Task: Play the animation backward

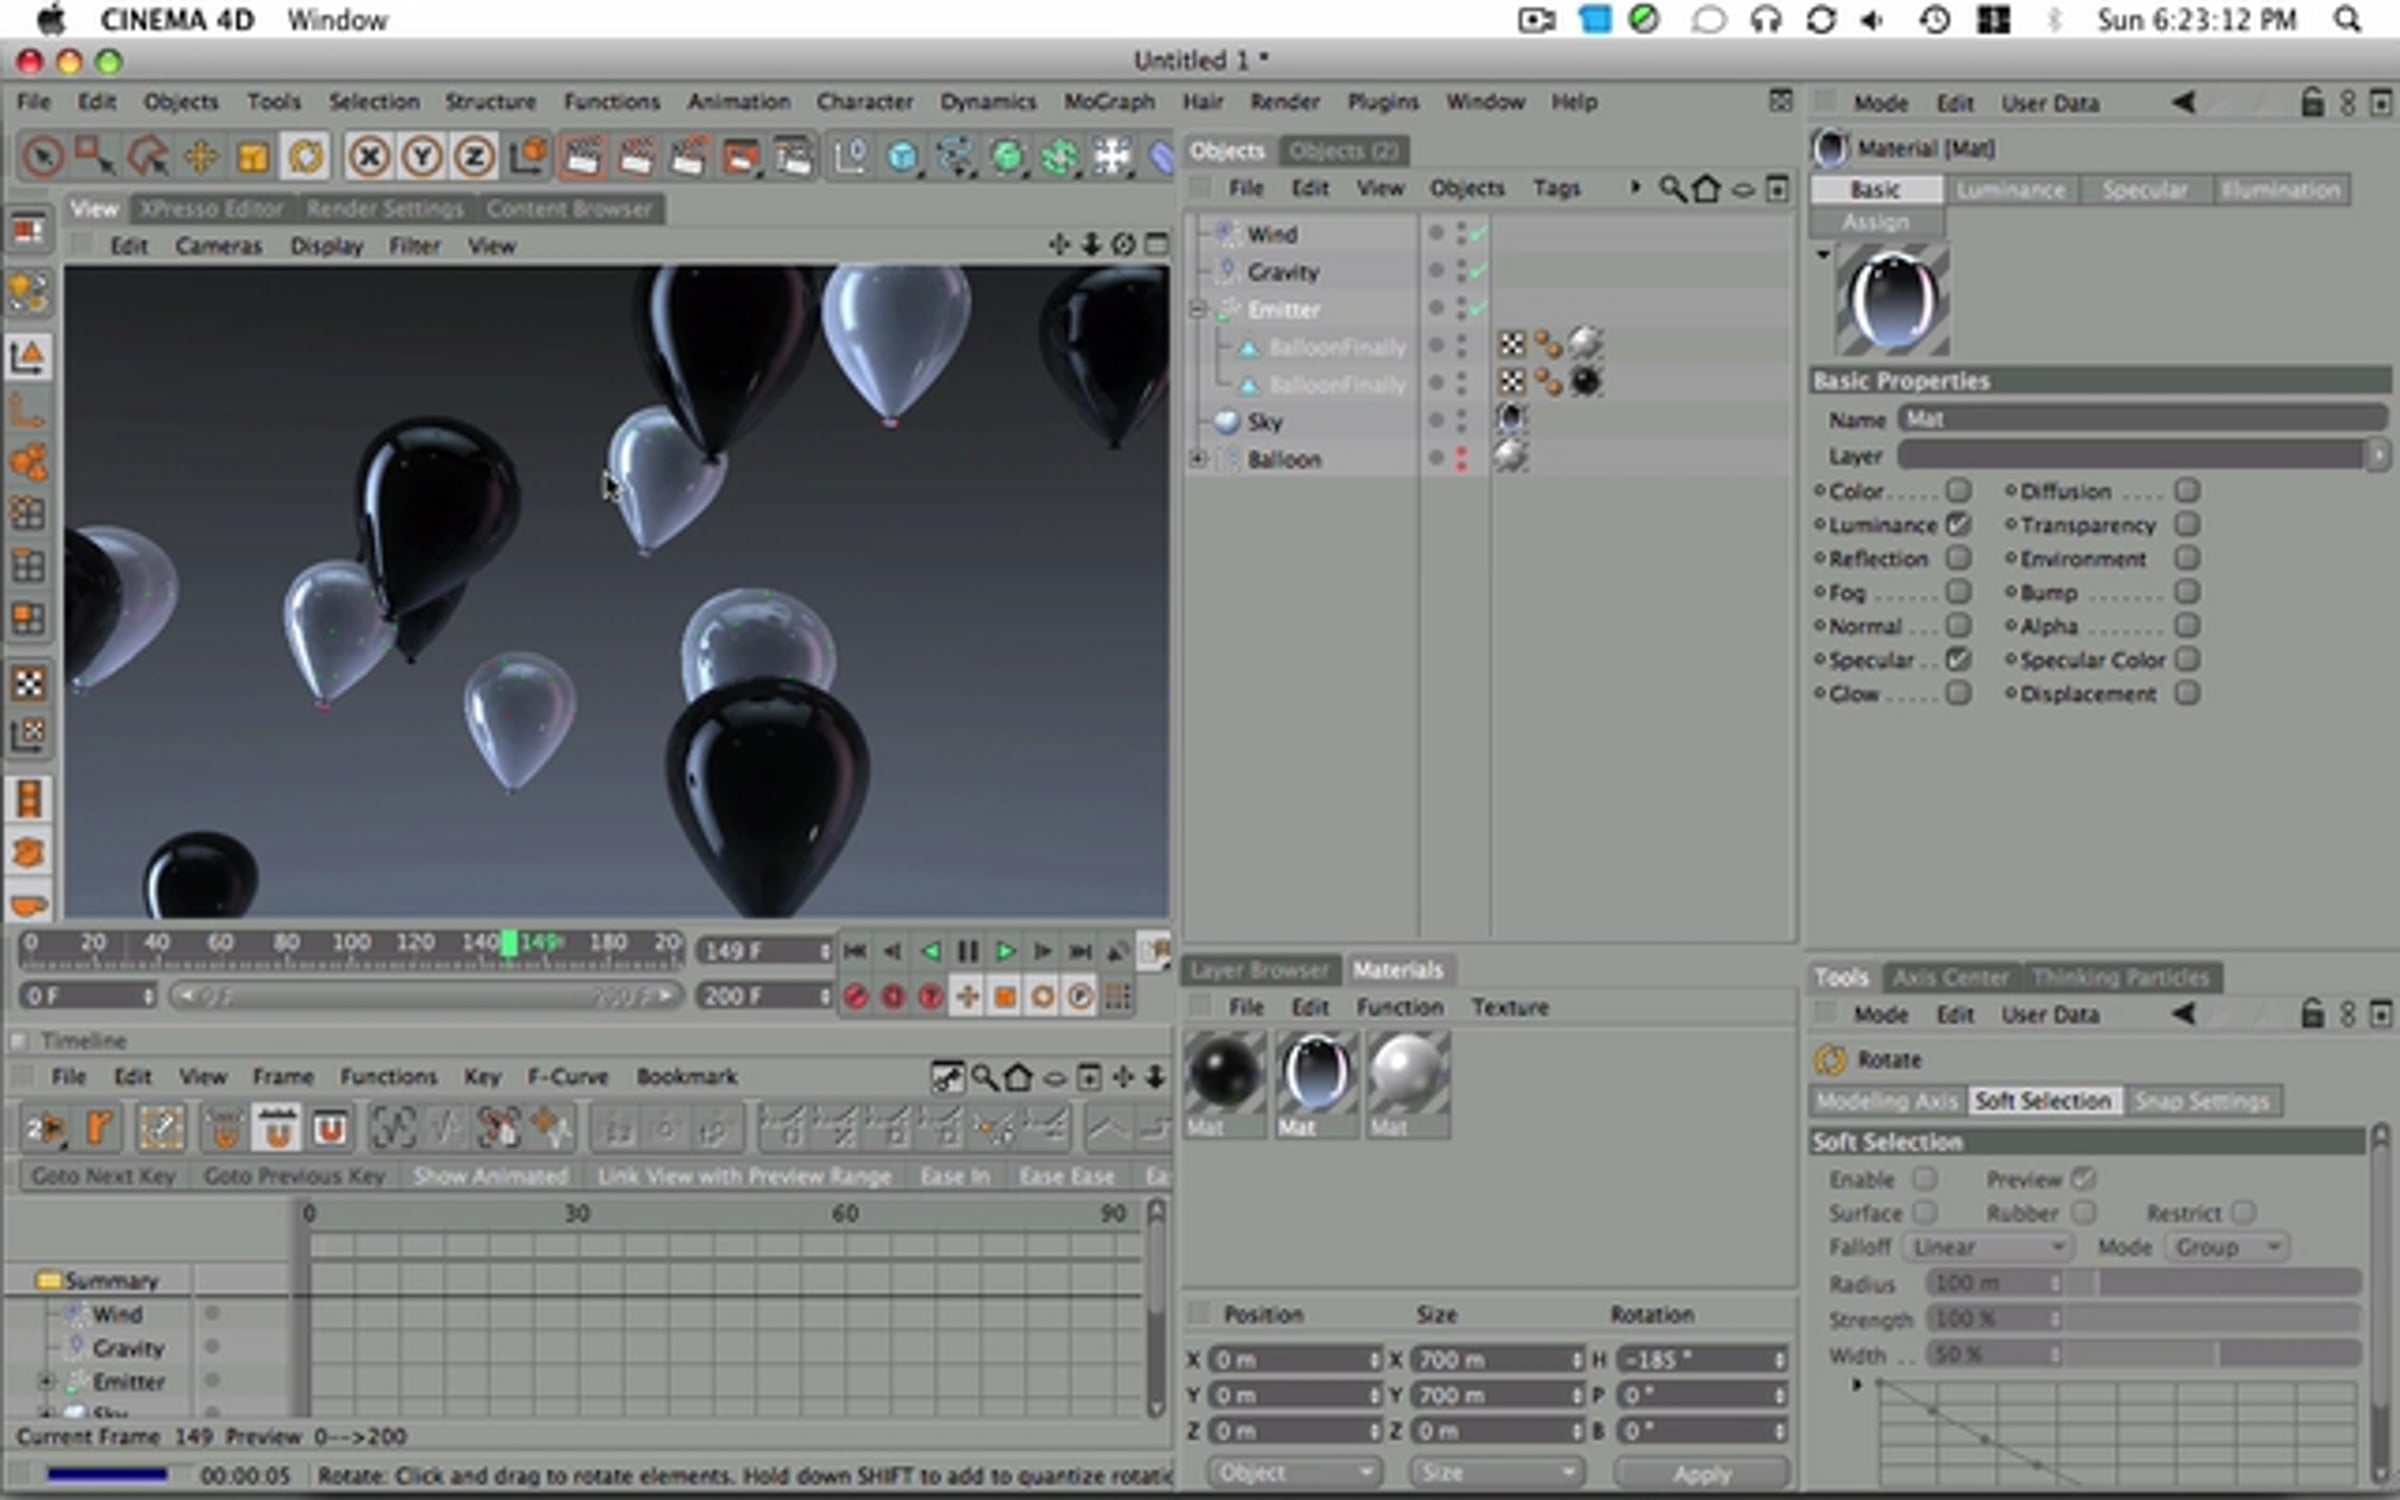Action: coord(930,951)
